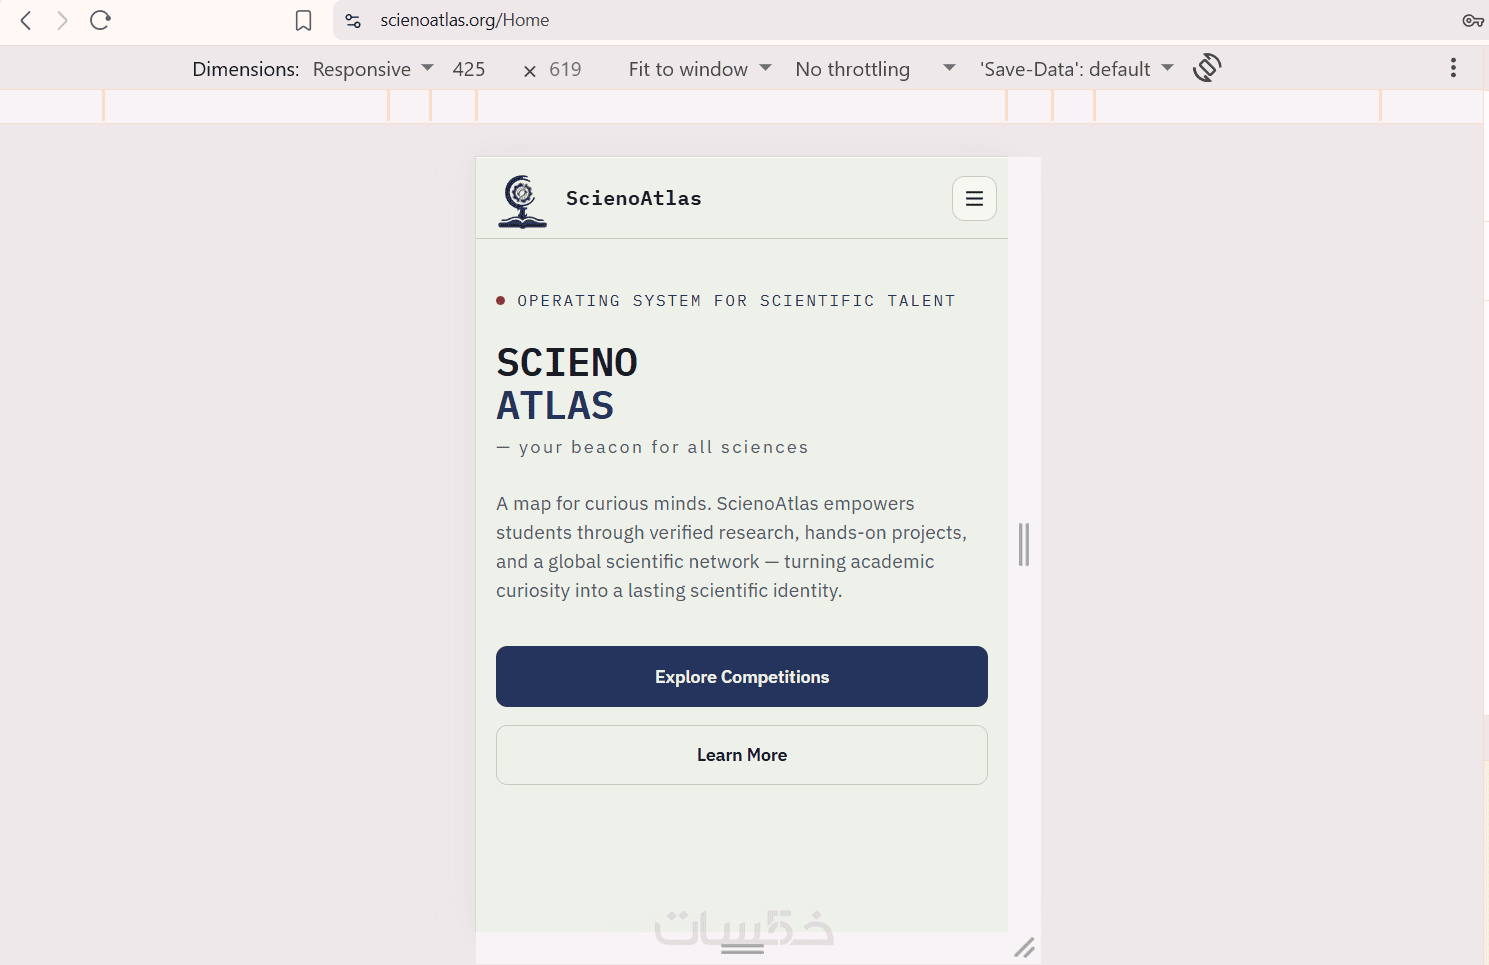
Task: Open the three-dot device toolbar options
Action: pos(1453,68)
